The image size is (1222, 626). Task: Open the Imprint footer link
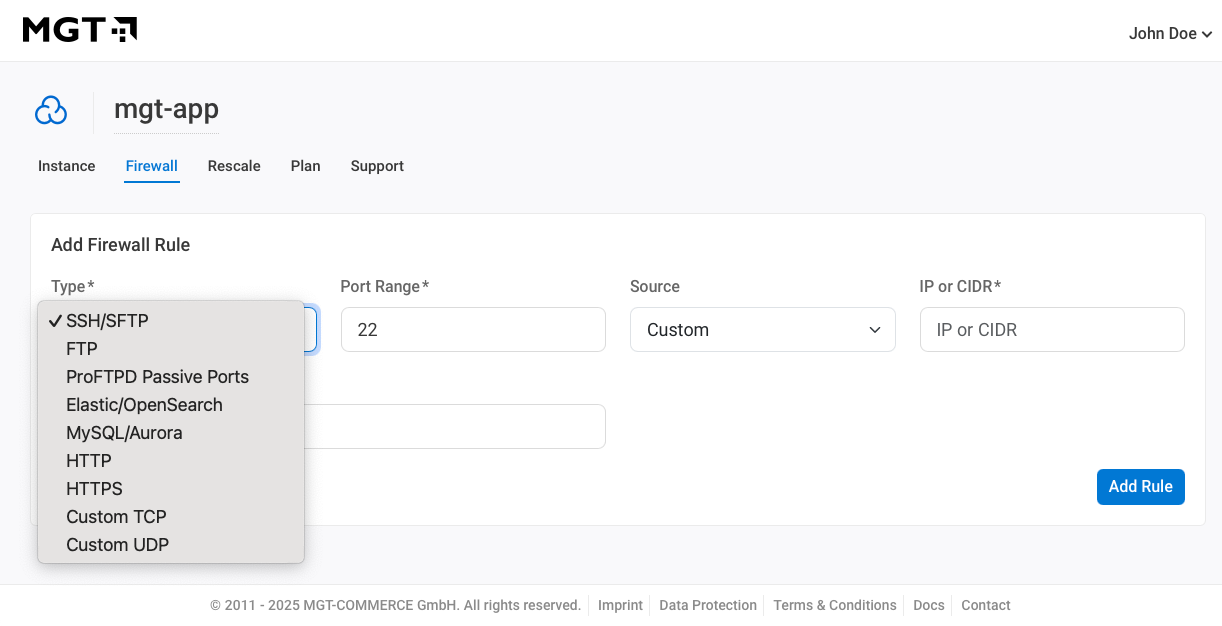point(620,605)
